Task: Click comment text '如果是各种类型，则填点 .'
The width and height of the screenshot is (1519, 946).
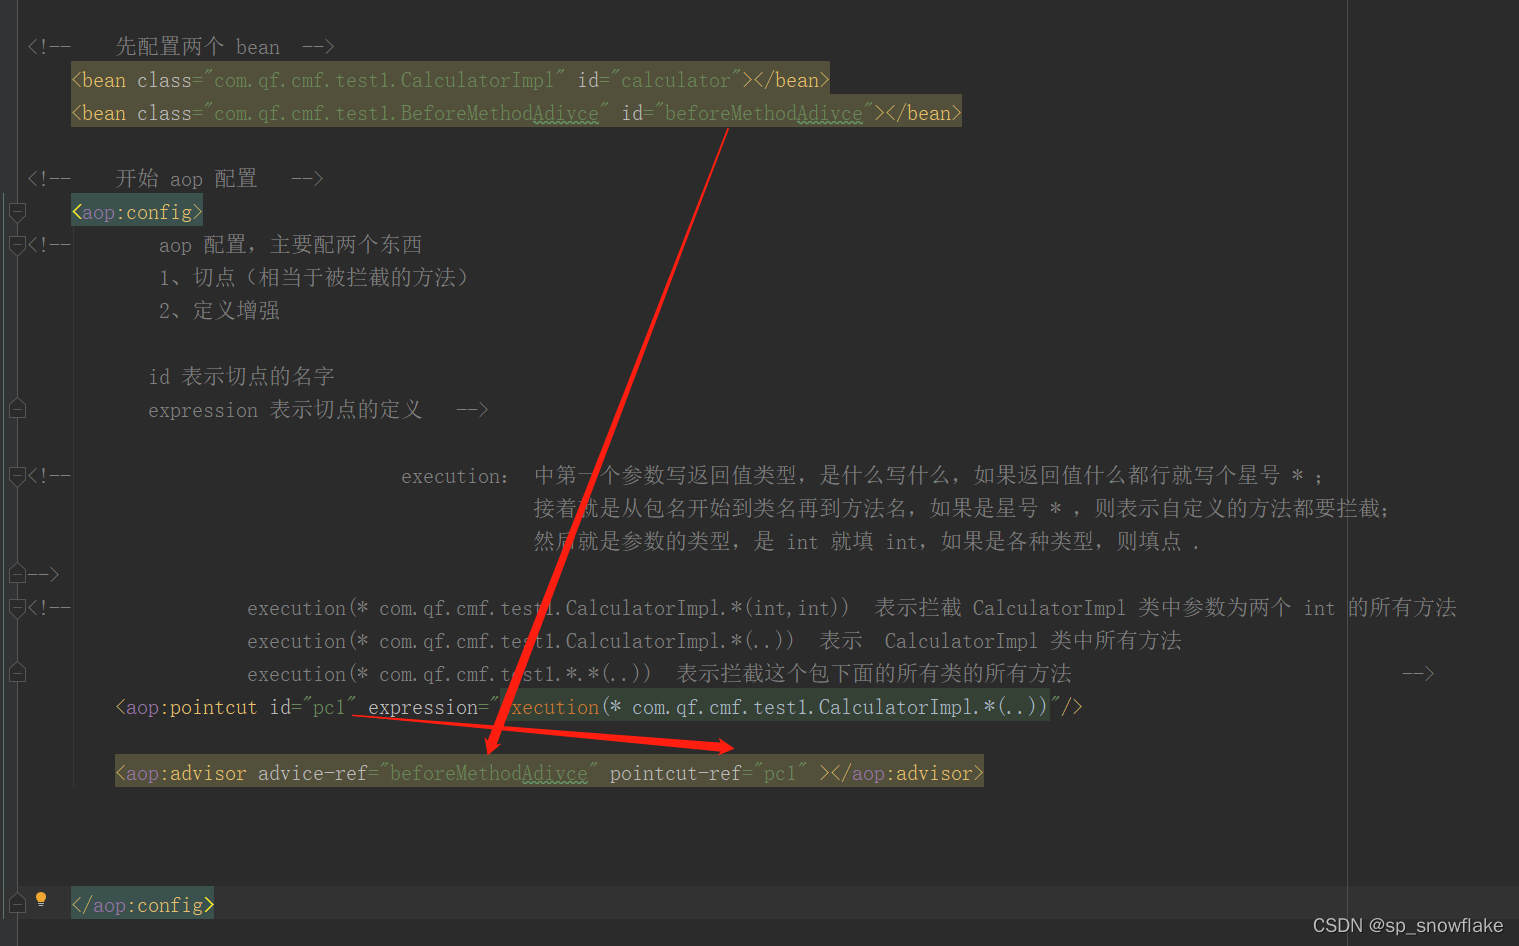Action: coord(1070,542)
